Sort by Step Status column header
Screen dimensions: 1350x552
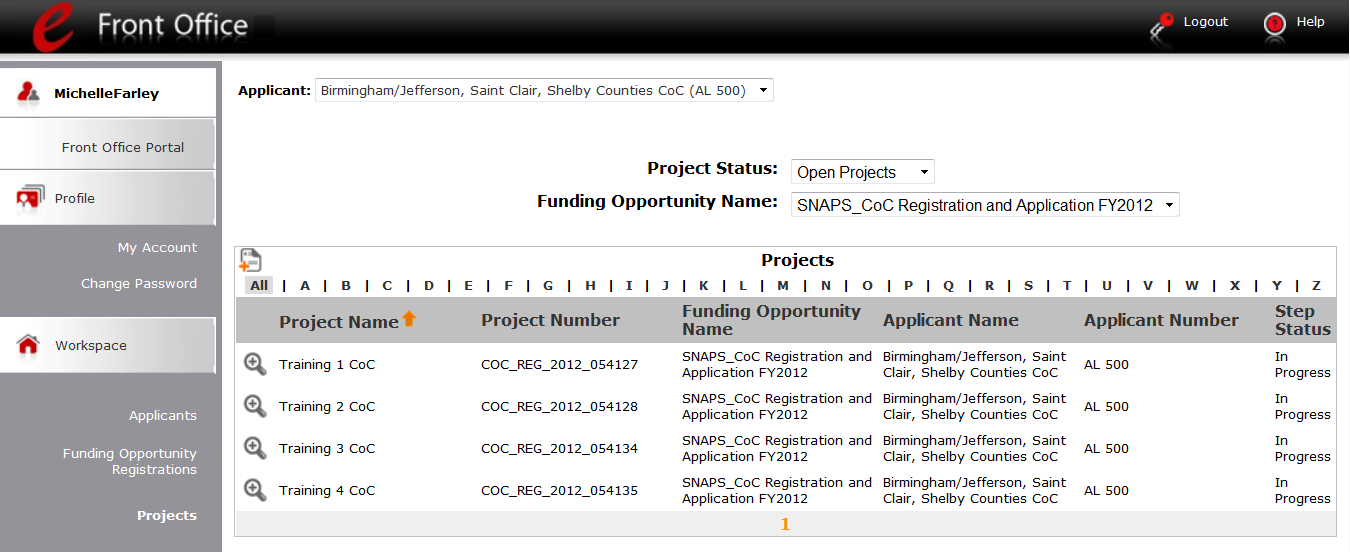pos(1303,320)
